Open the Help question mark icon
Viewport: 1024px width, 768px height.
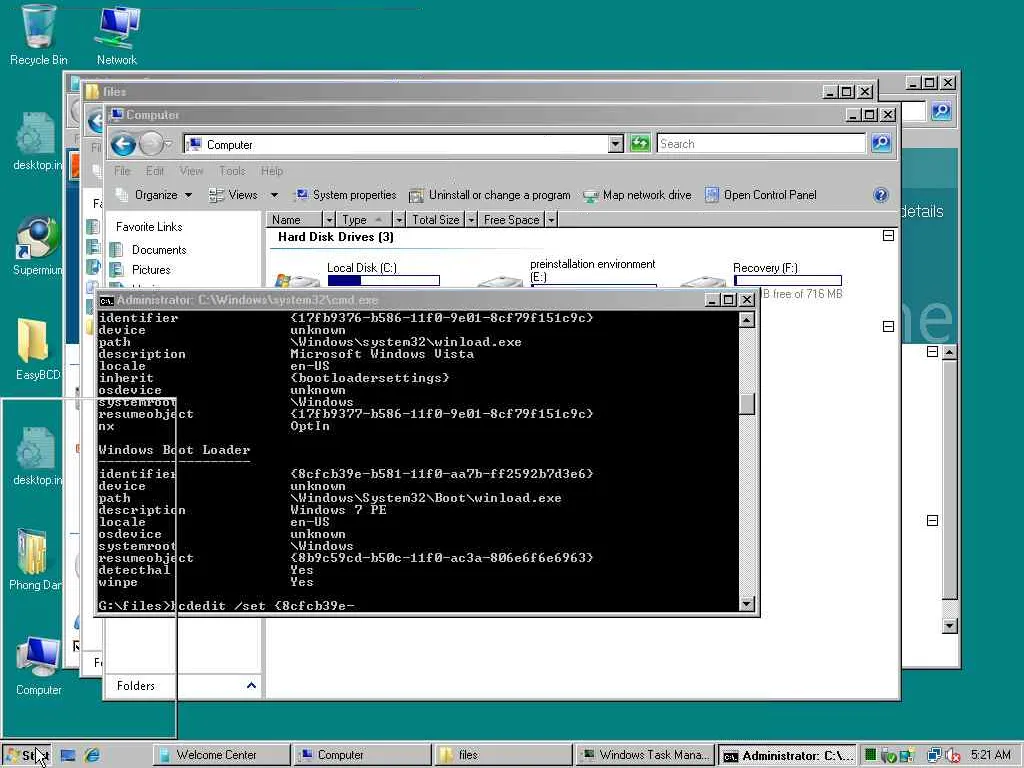[880, 195]
